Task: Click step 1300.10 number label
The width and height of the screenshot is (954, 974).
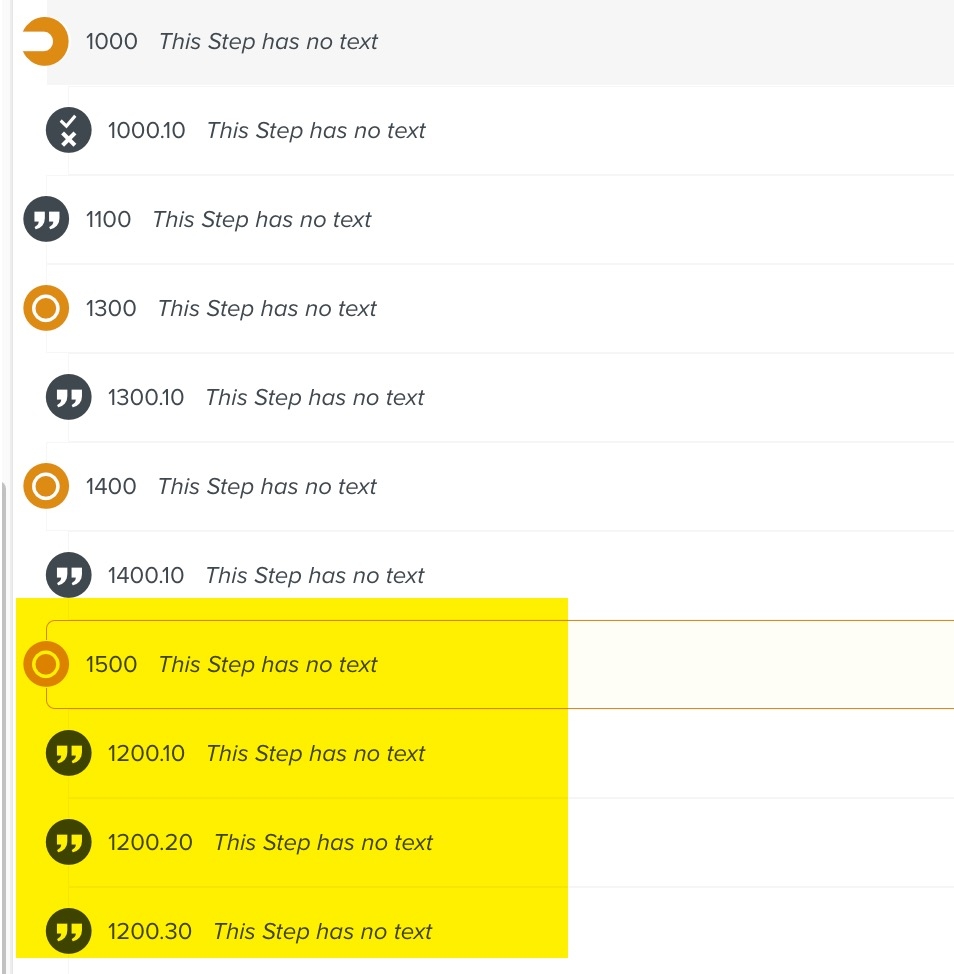Action: click(146, 398)
